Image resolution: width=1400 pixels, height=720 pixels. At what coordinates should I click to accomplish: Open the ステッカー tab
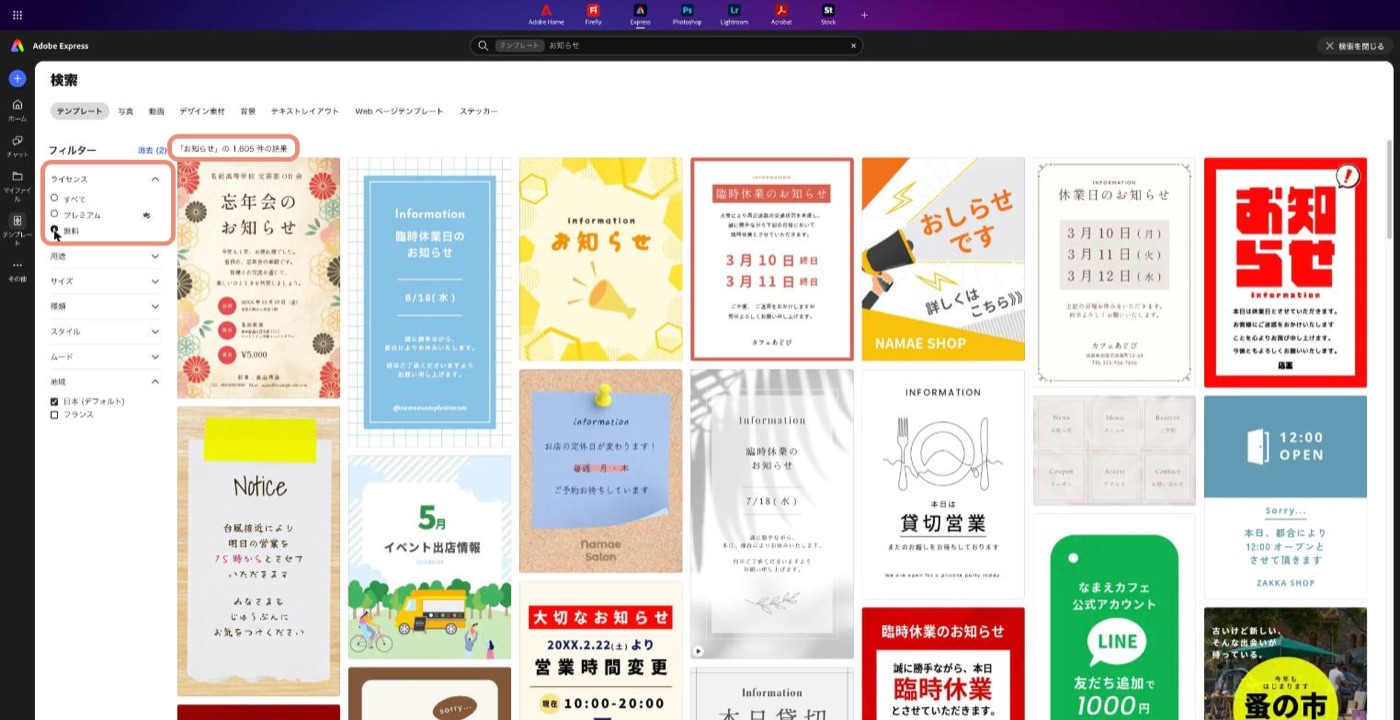click(x=479, y=111)
